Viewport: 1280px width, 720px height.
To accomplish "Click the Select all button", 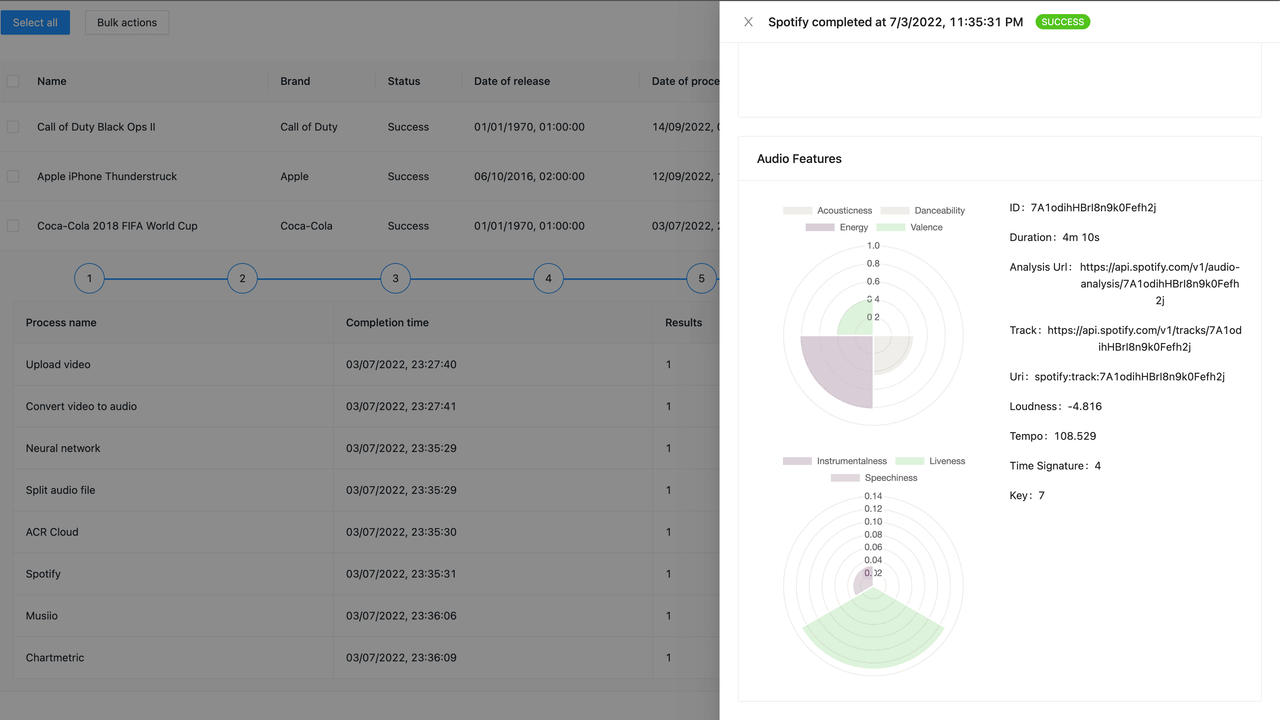I will [35, 23].
